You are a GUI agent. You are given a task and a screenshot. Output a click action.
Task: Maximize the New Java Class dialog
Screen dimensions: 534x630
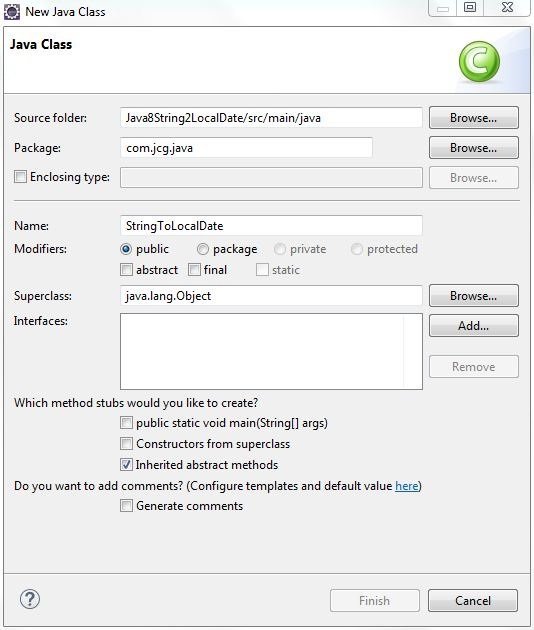(470, 8)
